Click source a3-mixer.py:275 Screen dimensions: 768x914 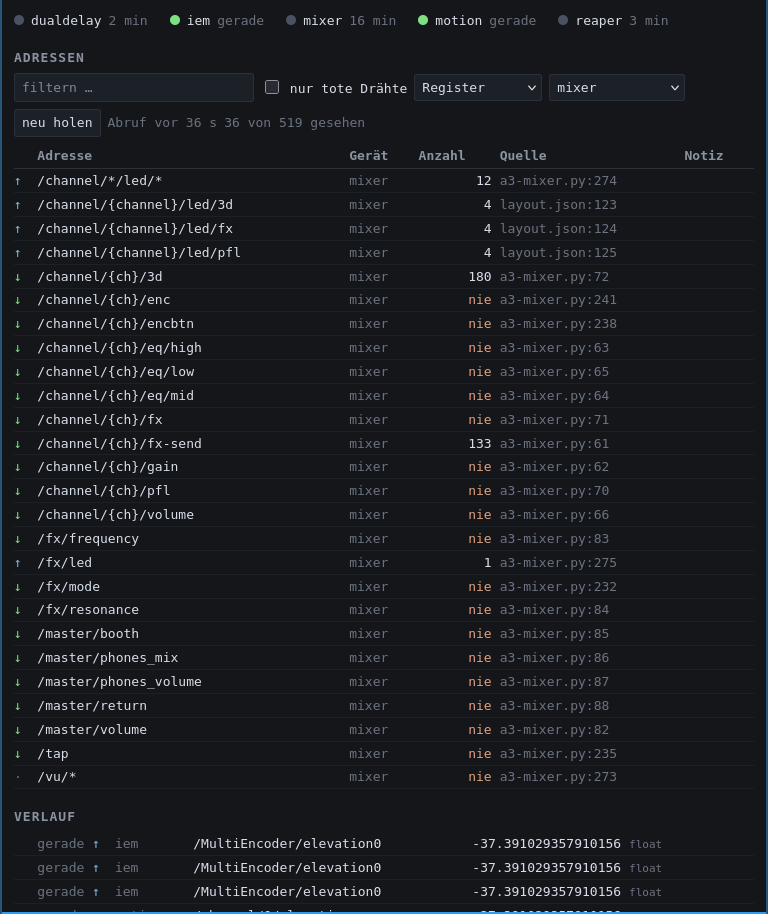(x=558, y=563)
